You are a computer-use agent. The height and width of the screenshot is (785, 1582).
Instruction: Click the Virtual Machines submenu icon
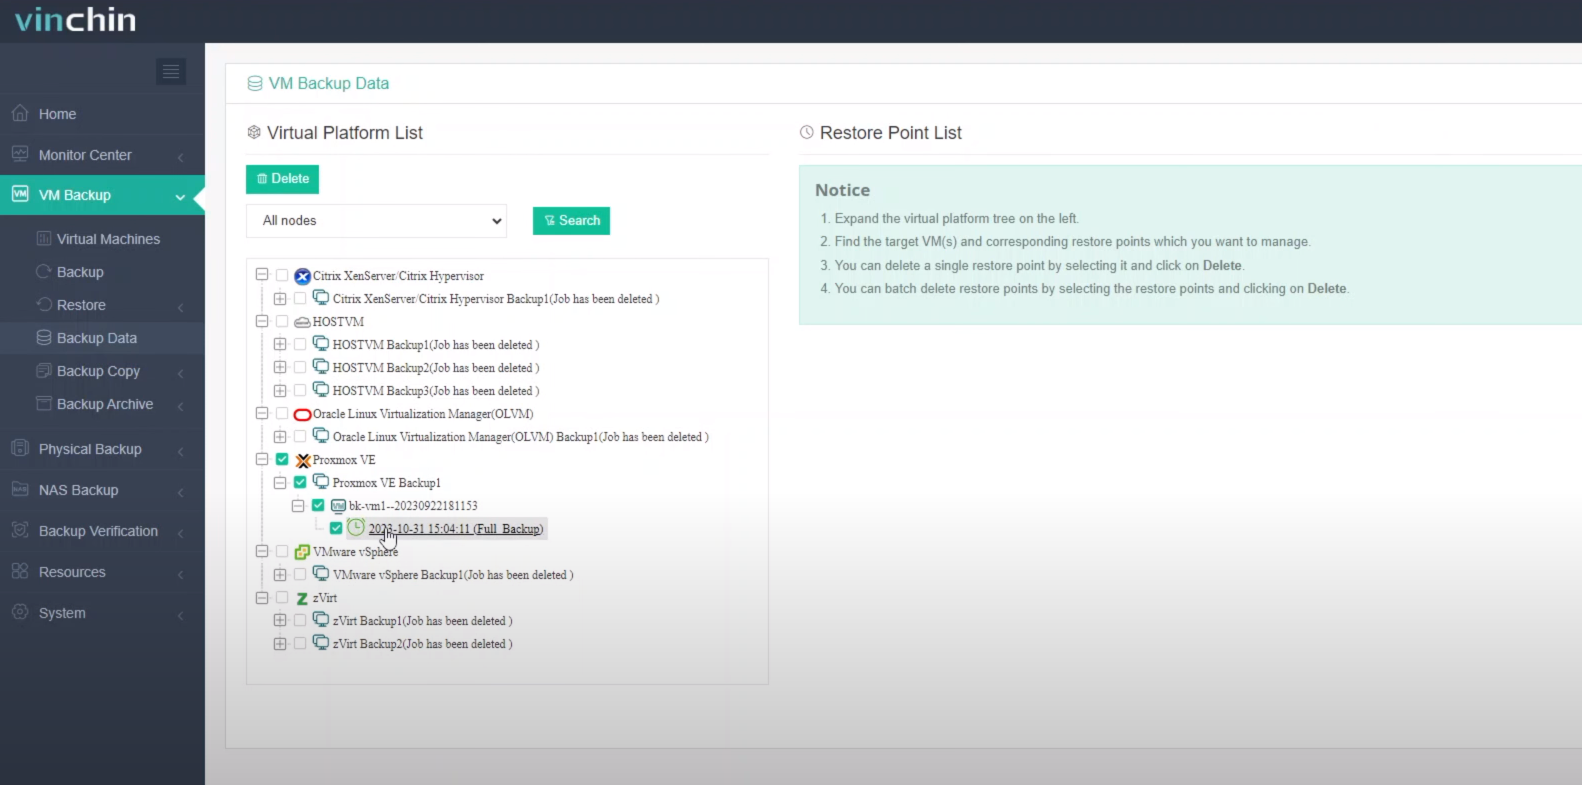tap(44, 238)
